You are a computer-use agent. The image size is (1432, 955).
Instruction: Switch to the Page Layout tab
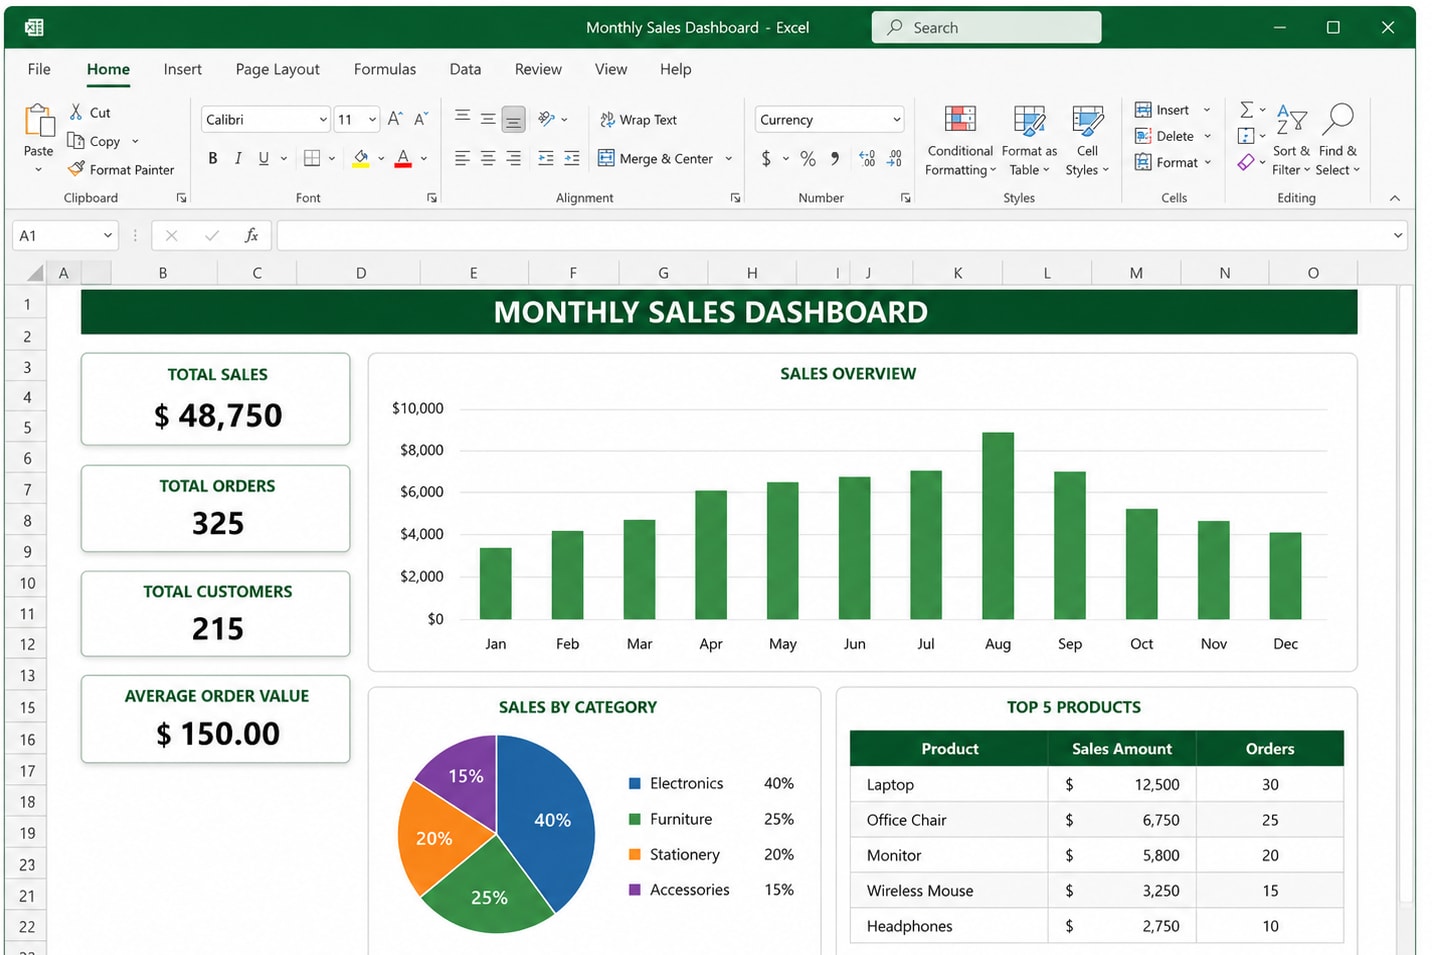pos(277,69)
